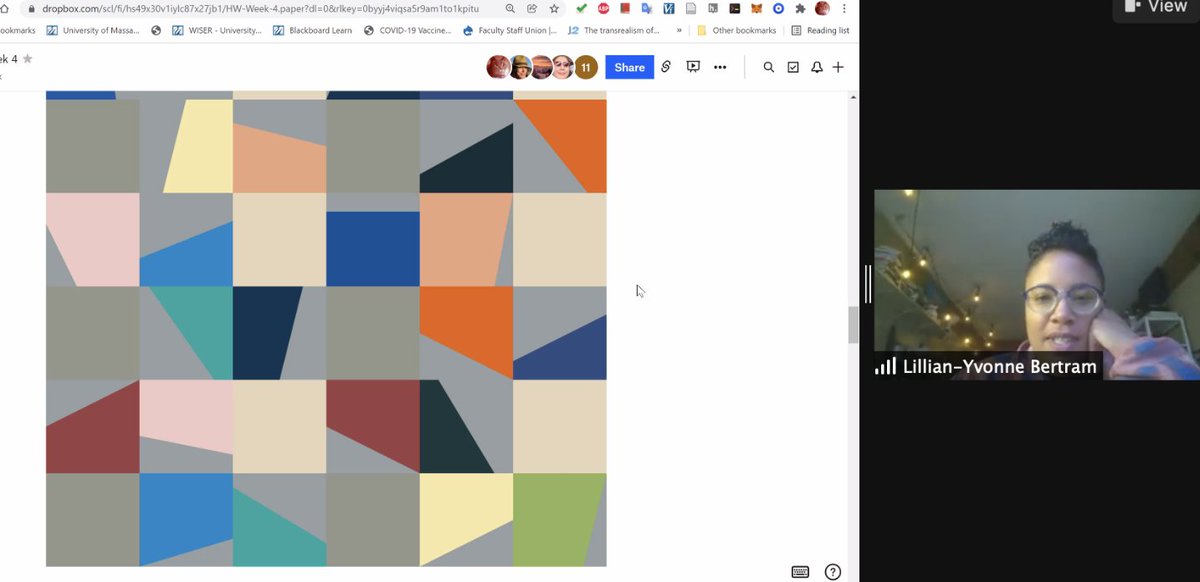
Task: Open the checklist icon in Paper's toolbar
Action: (793, 67)
